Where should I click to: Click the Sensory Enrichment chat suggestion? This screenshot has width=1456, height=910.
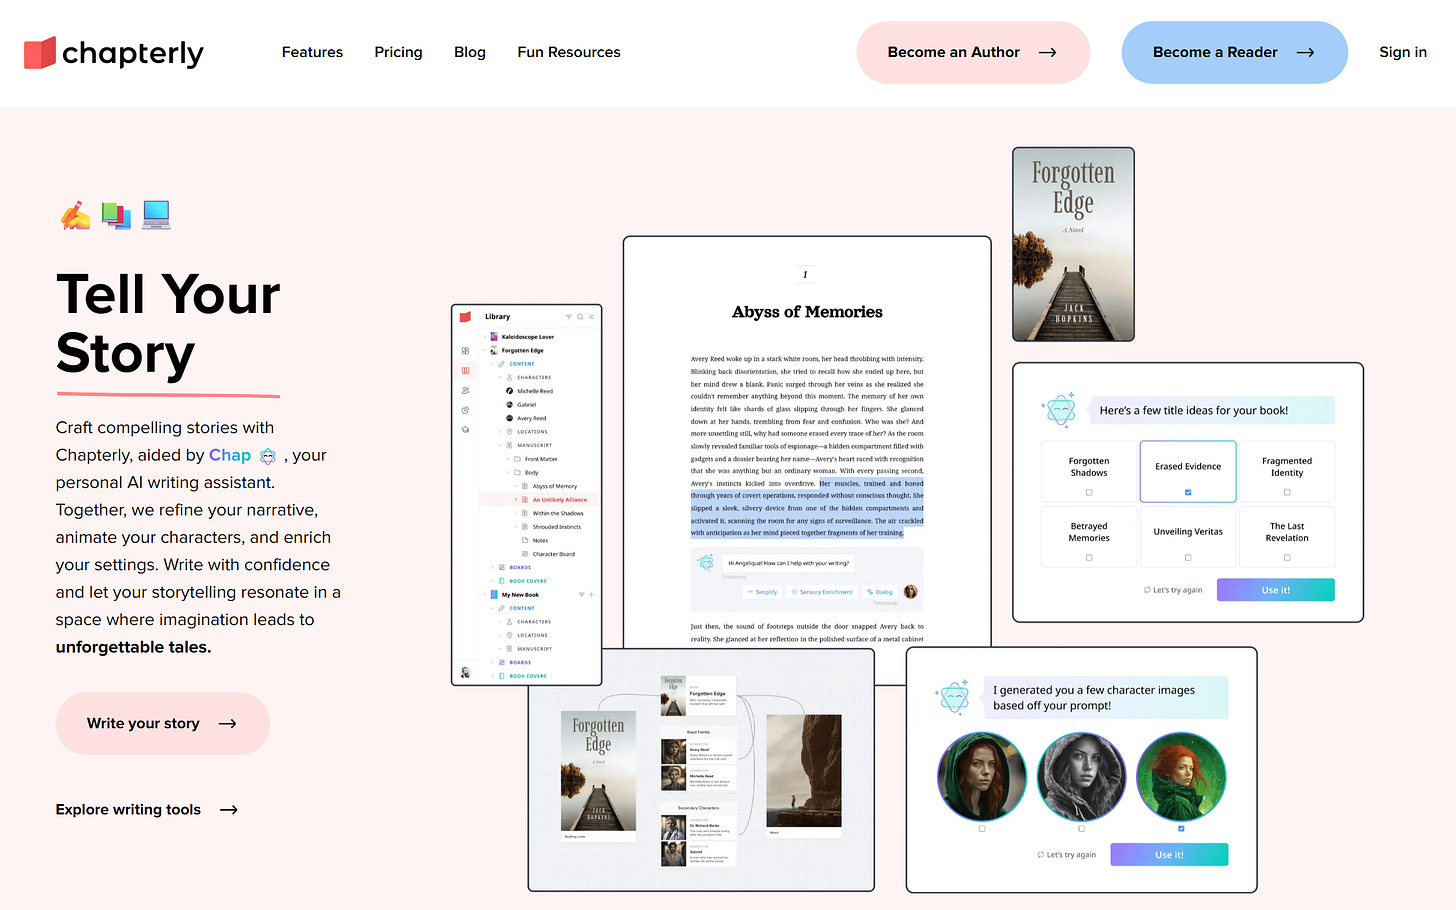[822, 592]
